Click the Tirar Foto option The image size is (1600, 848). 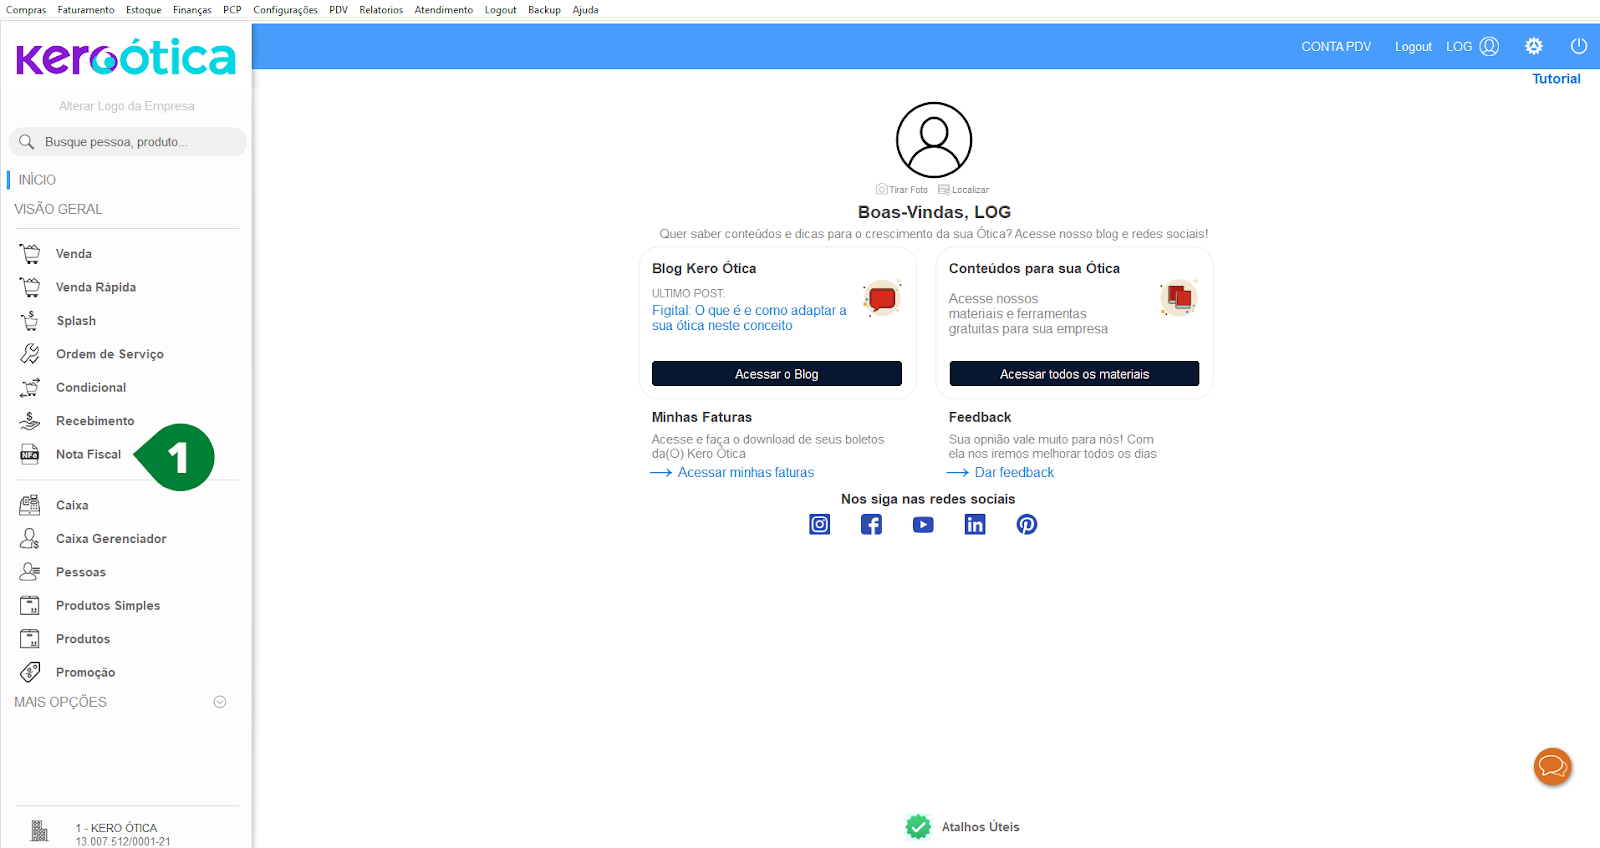pos(902,189)
